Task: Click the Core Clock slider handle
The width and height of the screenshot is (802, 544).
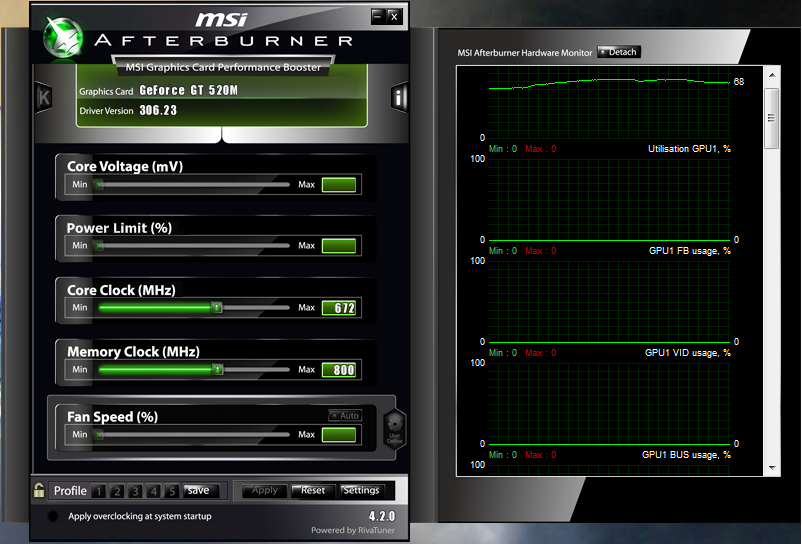Action: coord(217,307)
